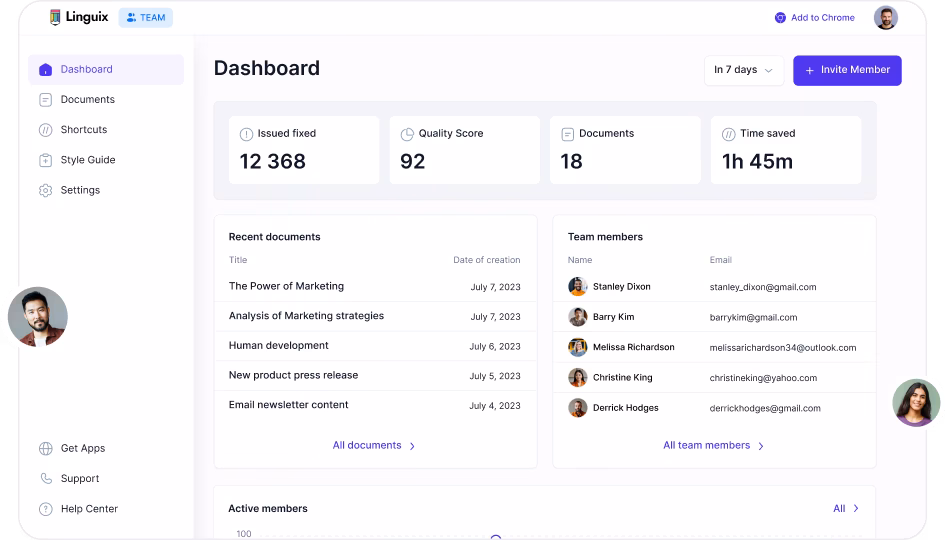Open Style Guide from the sidebar
Screen dimensions: 946x540
(x=87, y=160)
